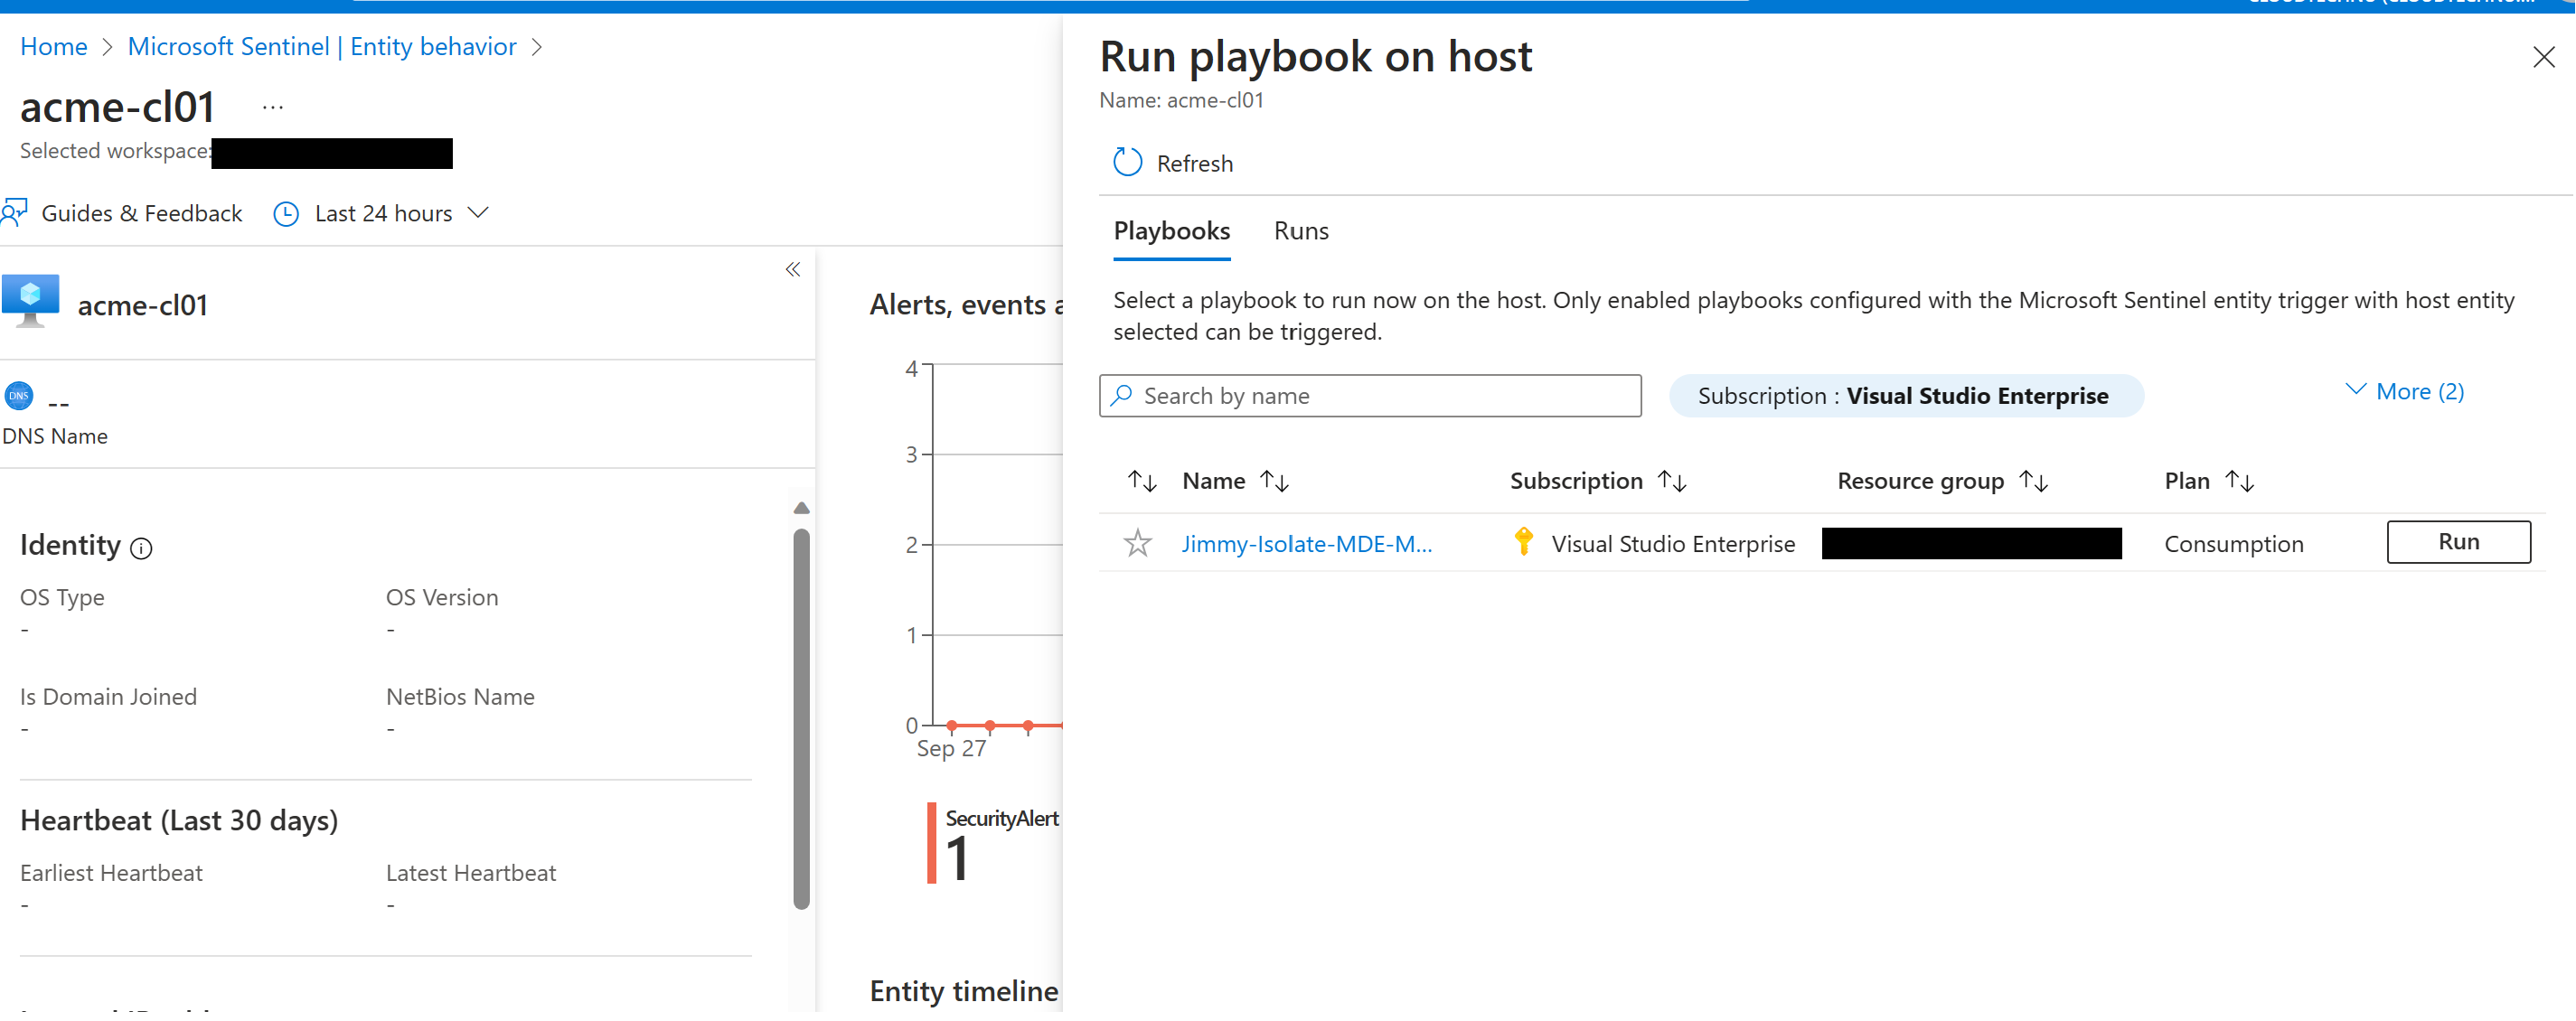Open the Last 24 hours time range dropdown
2576x1021 pixels.
pos(479,212)
